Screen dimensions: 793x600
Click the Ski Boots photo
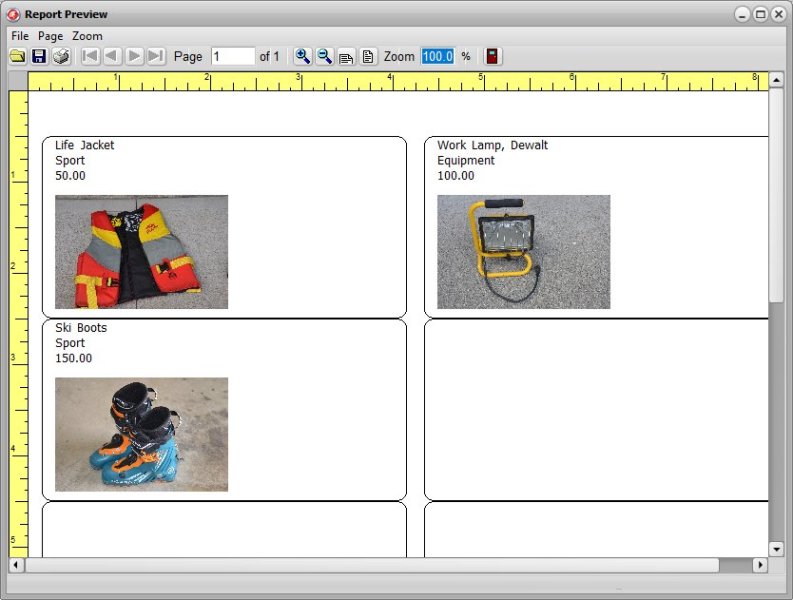pyautogui.click(x=142, y=435)
